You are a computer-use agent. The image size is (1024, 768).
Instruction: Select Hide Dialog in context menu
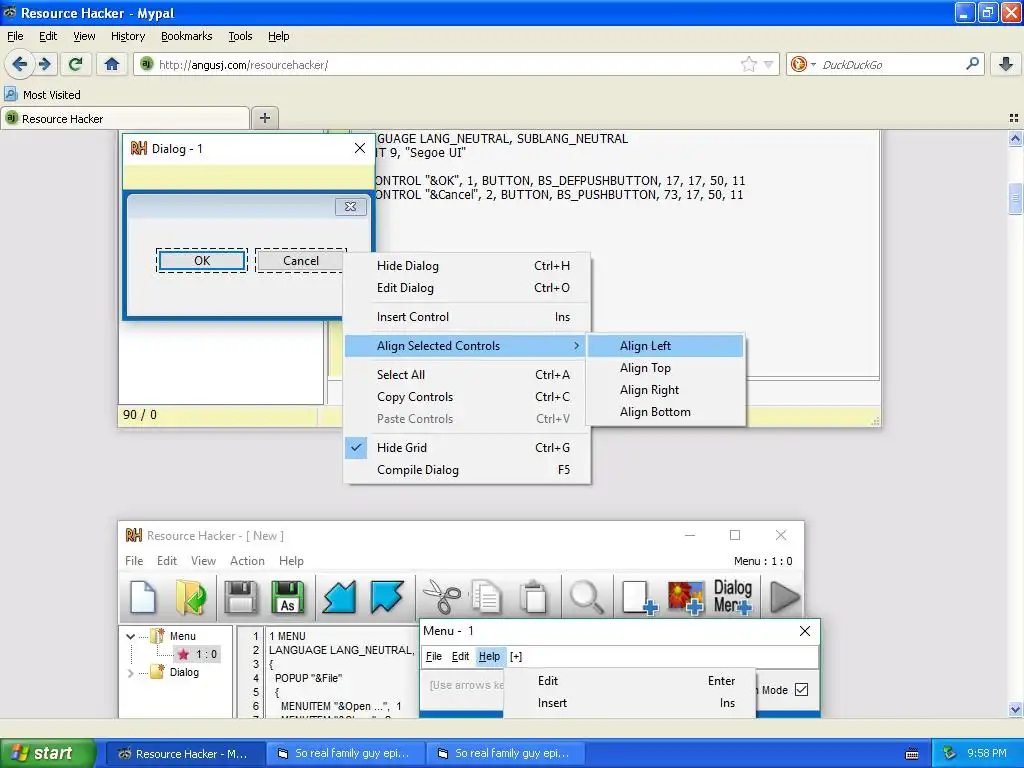pos(468,266)
